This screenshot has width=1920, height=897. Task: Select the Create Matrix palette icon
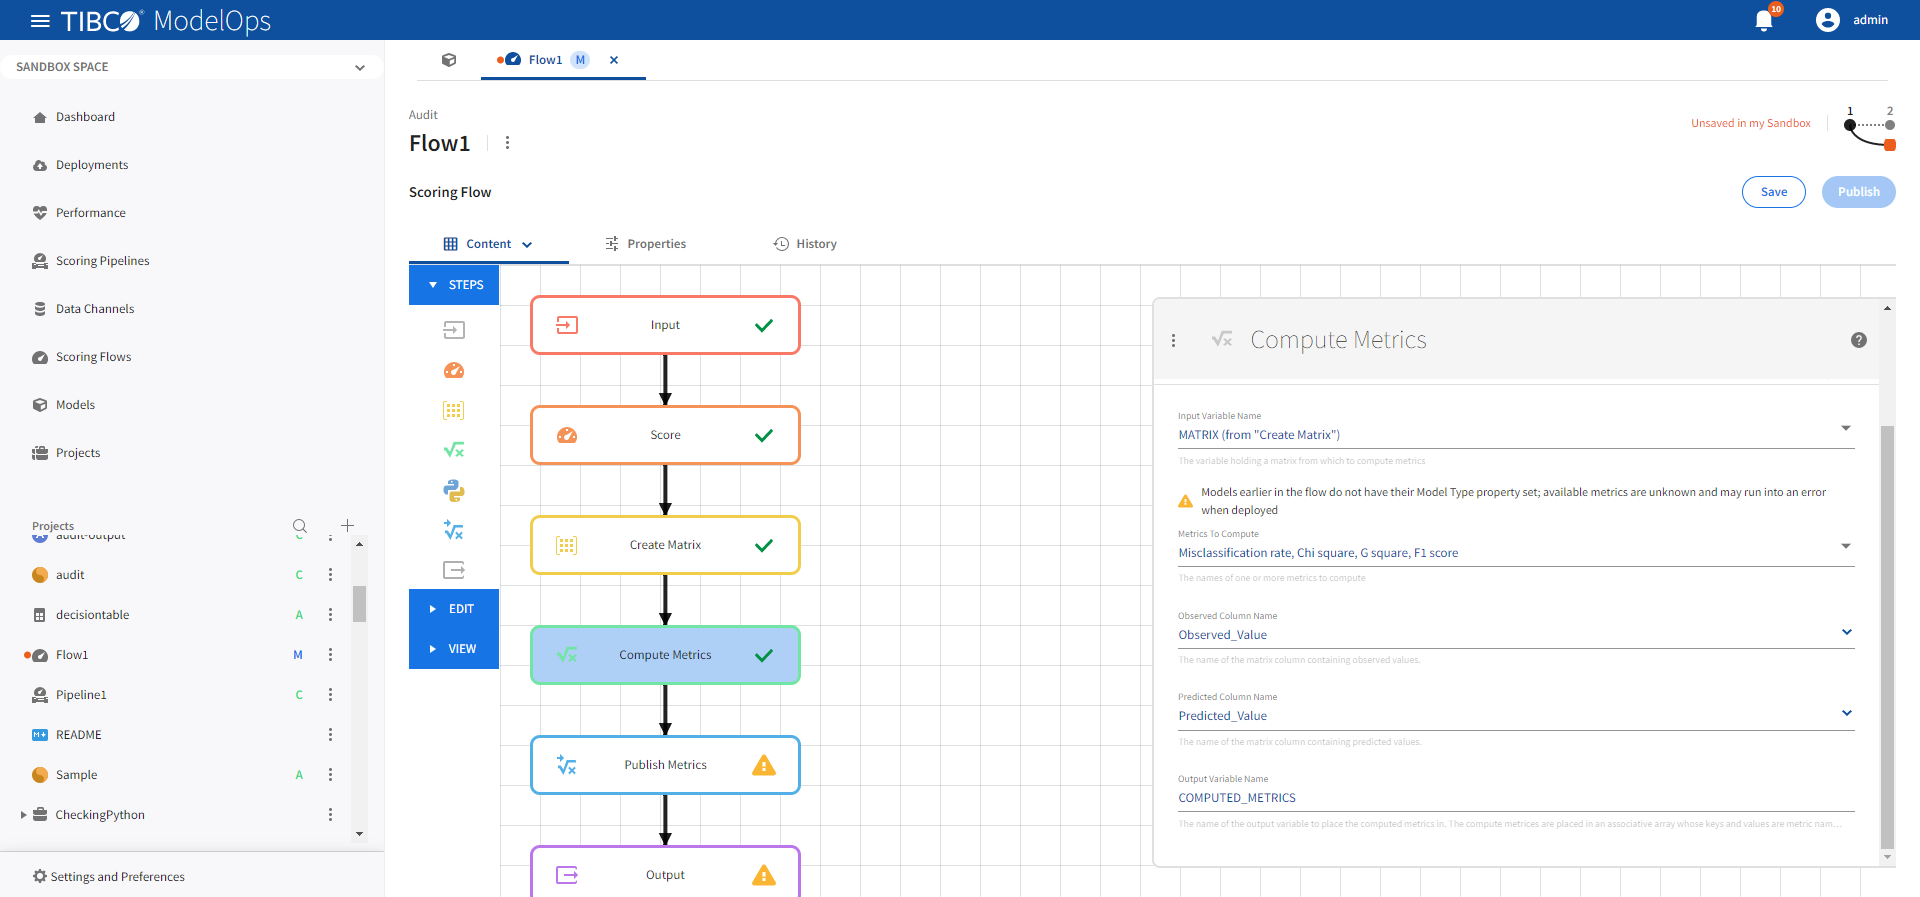454,410
